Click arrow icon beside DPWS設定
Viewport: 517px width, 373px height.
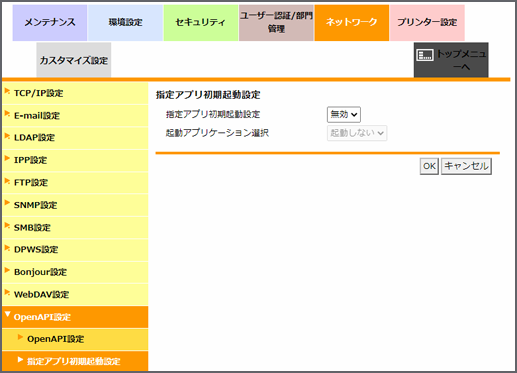tap(7, 248)
